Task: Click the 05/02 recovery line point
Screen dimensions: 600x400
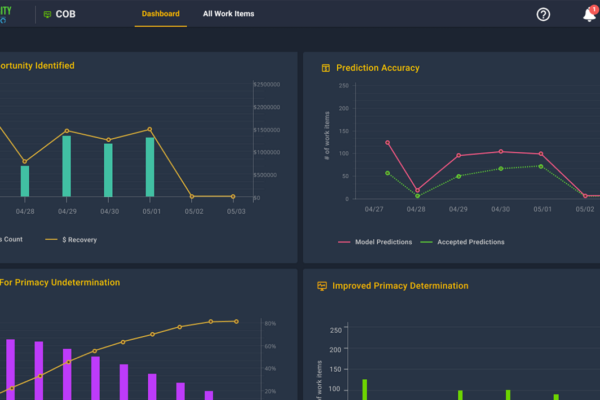Action: [192, 197]
